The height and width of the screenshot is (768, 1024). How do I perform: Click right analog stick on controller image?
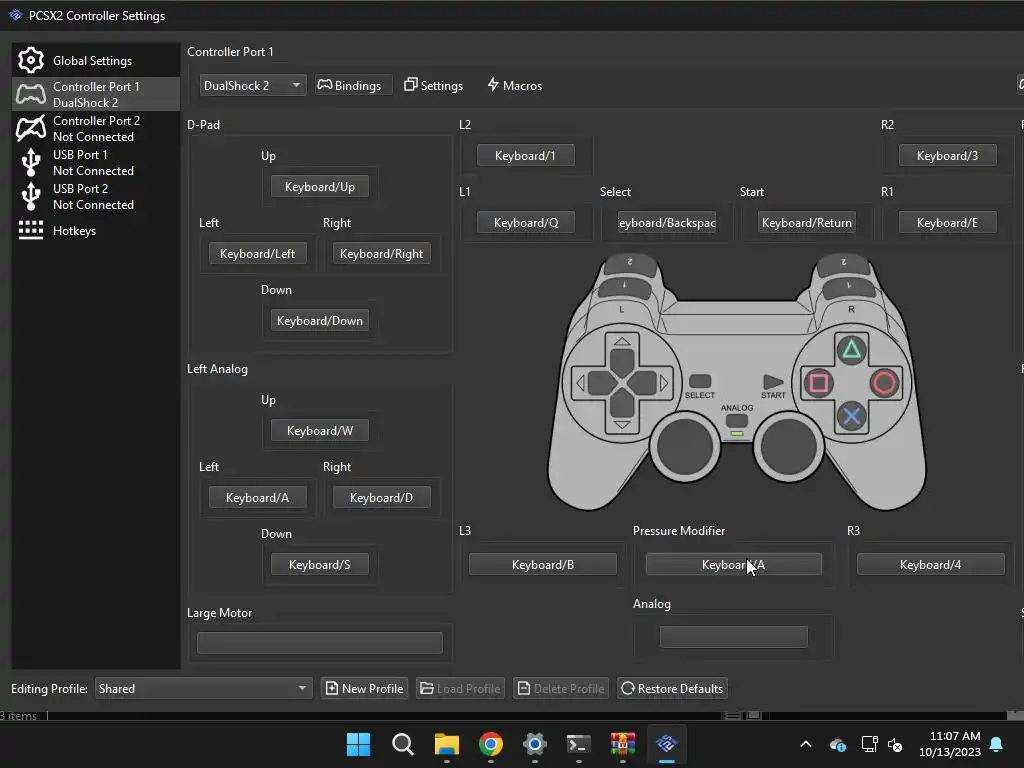(789, 447)
